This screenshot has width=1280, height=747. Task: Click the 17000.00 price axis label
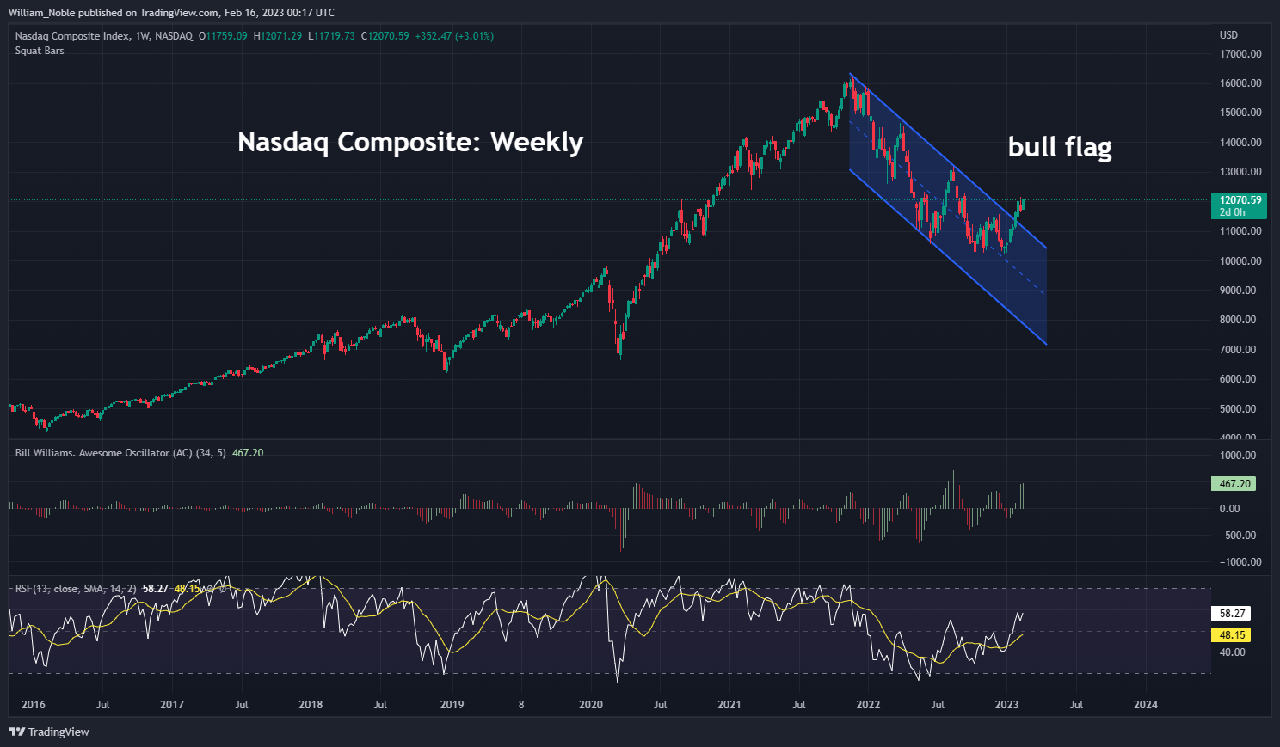point(1238,54)
